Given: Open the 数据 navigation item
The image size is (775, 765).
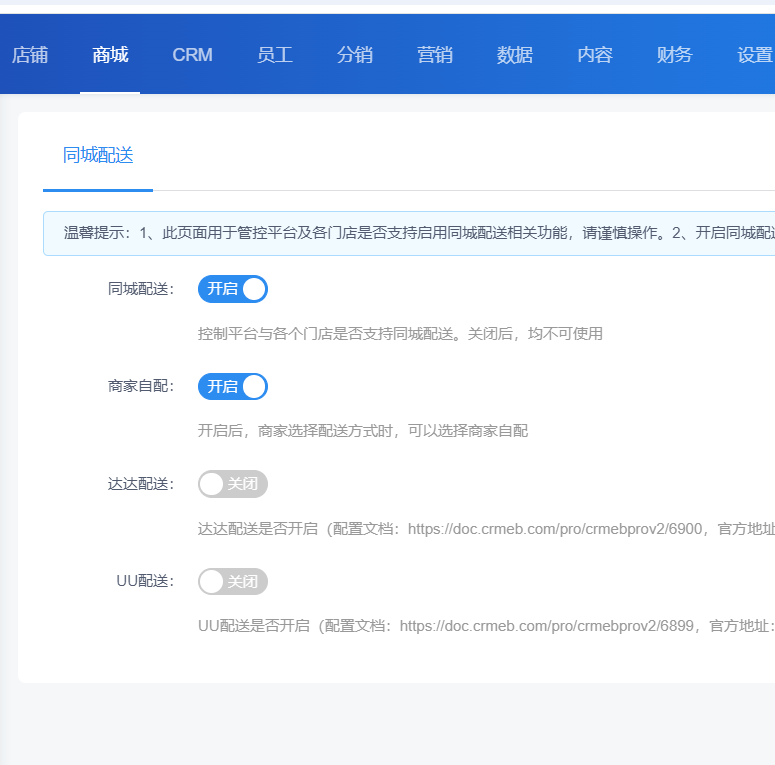Looking at the screenshot, I should 515,55.
